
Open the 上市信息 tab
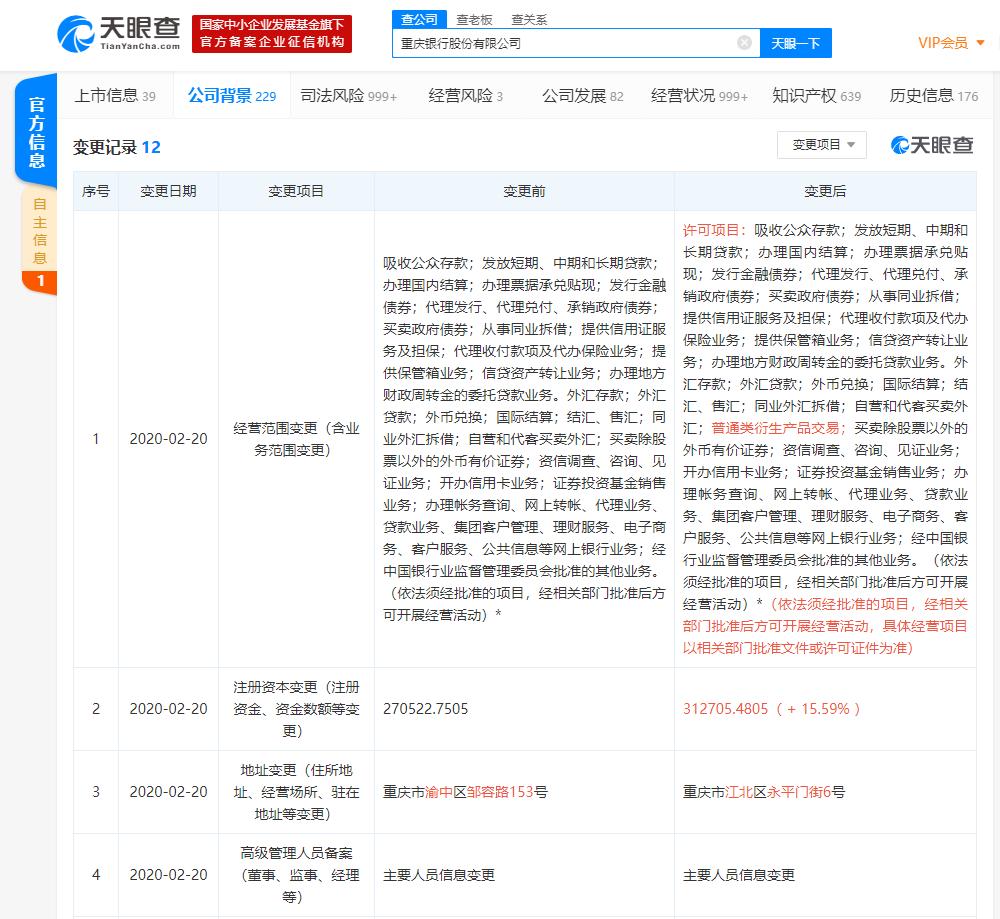click(x=115, y=96)
